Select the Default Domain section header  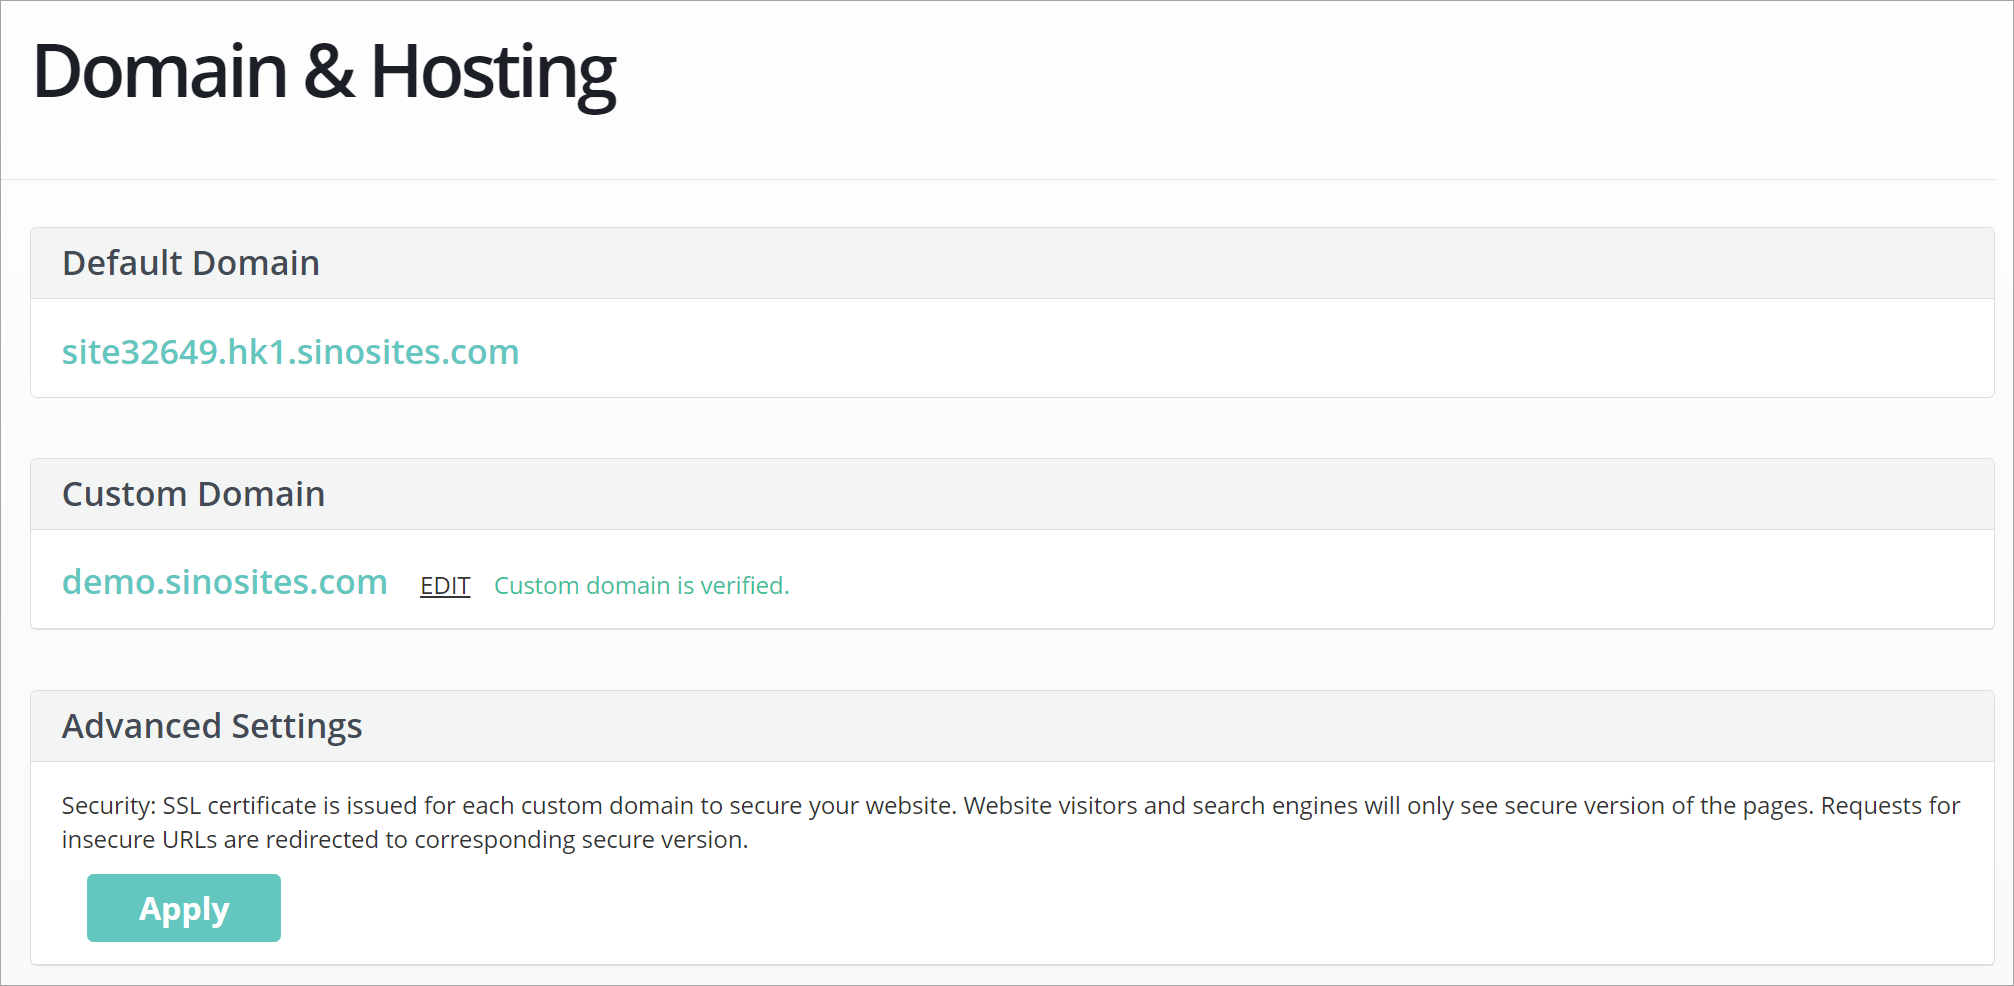(191, 263)
